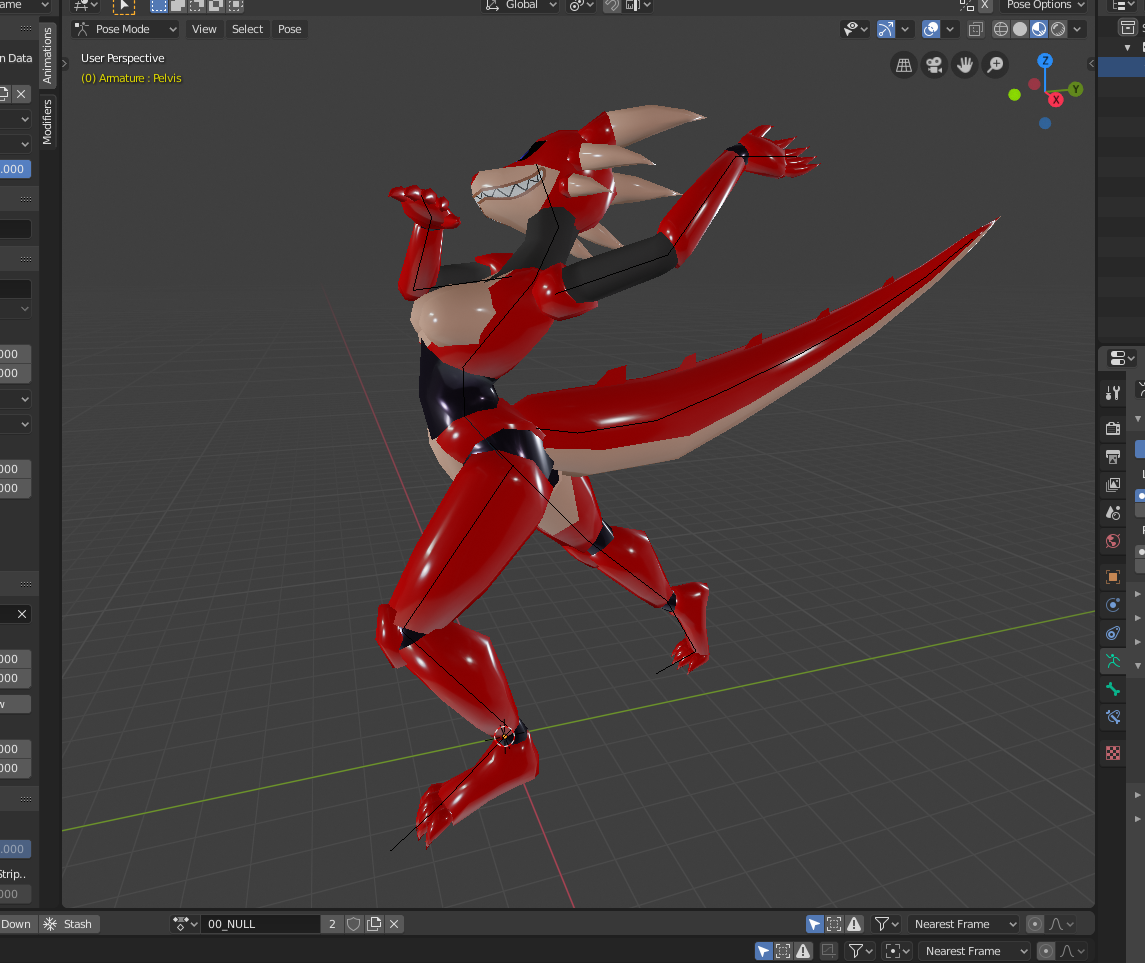Toggle X-ray view
The image size is (1145, 963).
[x=975, y=29]
